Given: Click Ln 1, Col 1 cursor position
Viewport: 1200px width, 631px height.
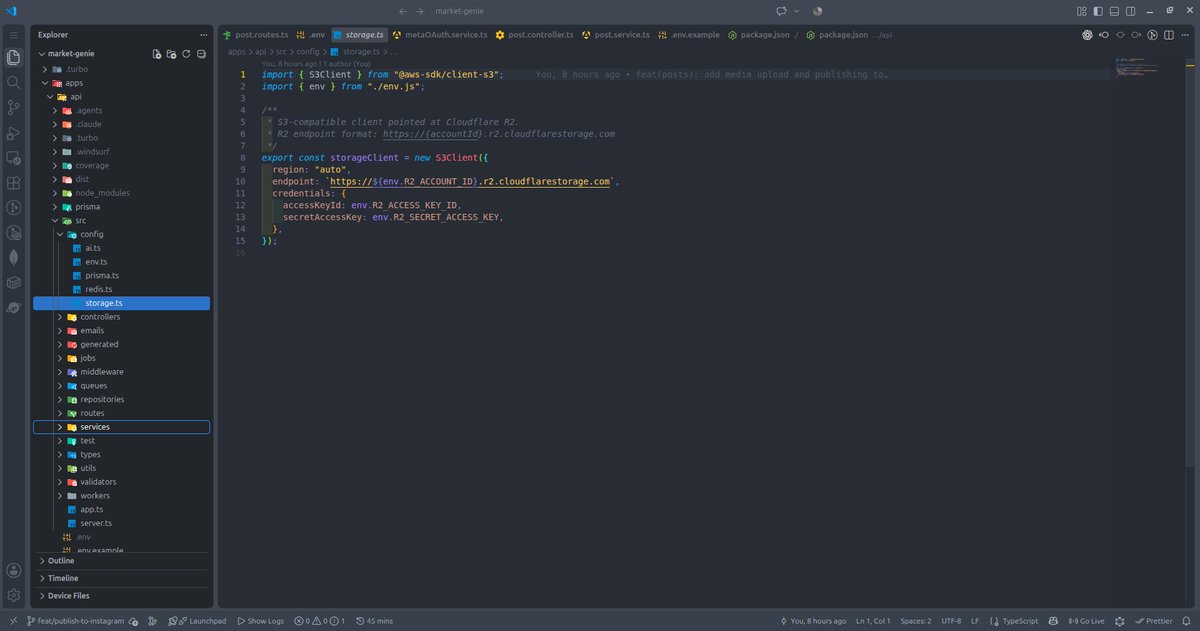Looking at the screenshot, I should tap(873, 621).
